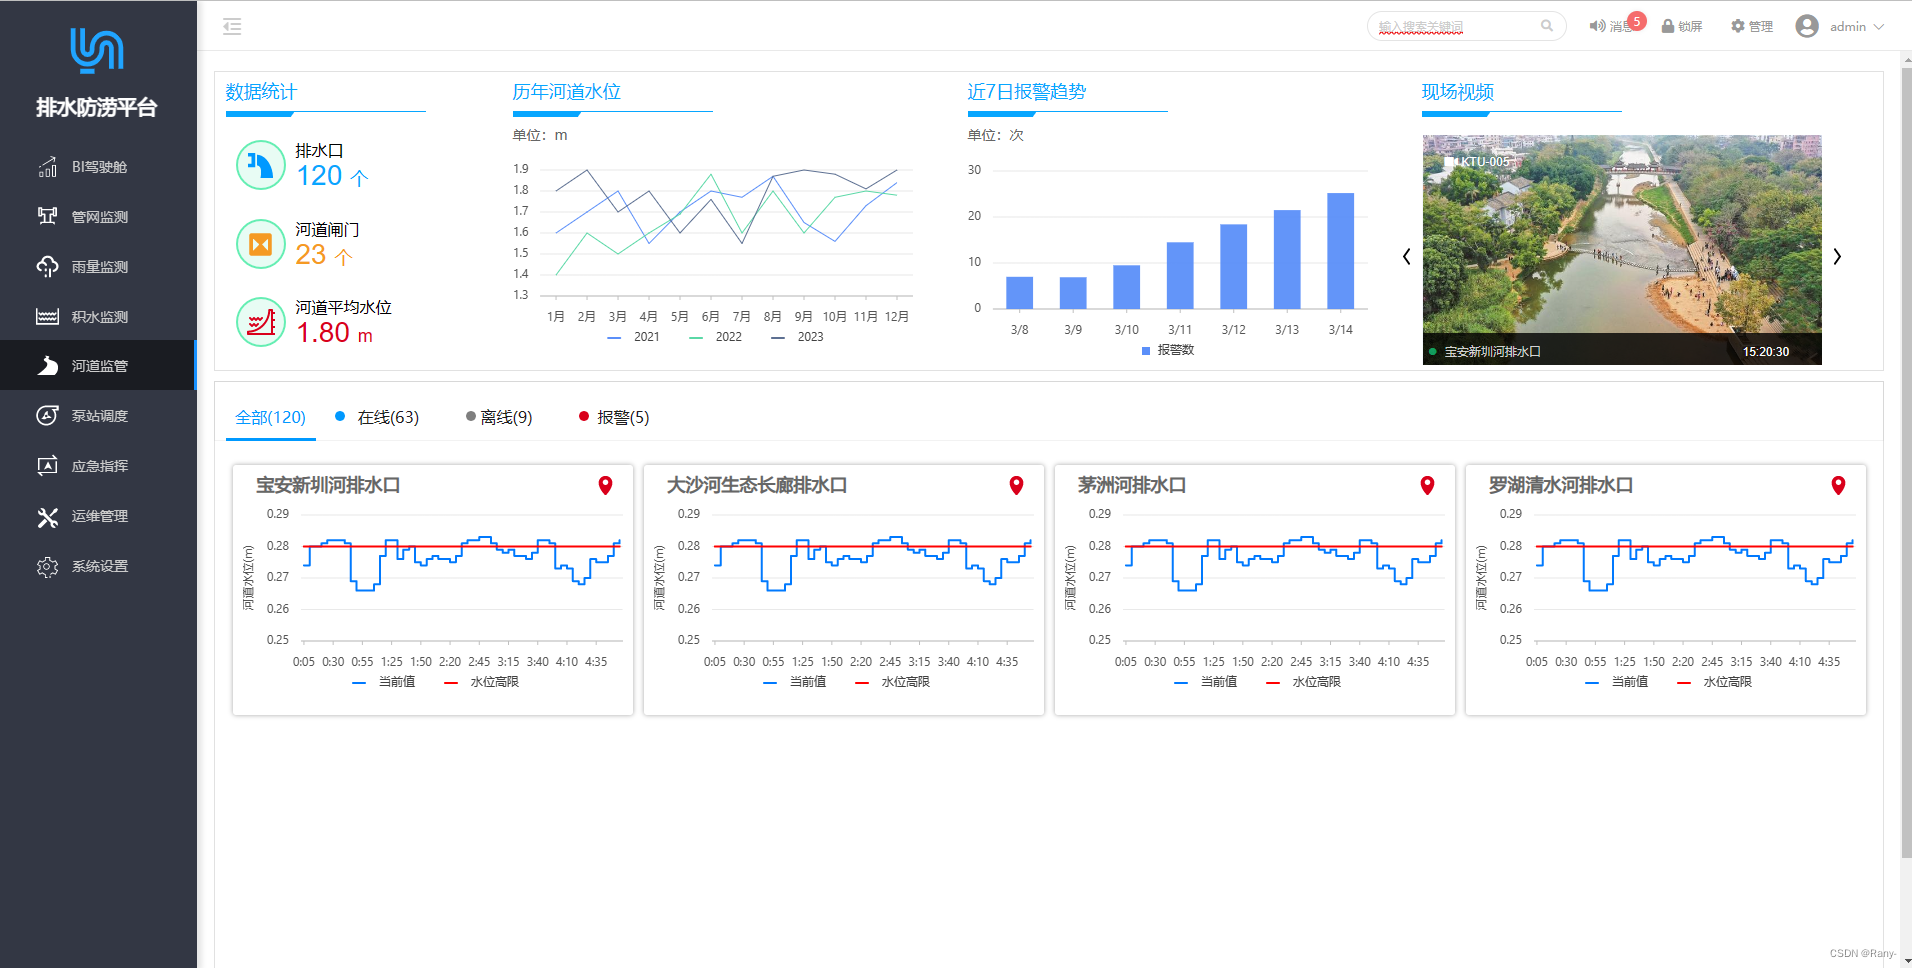Toggle the 2022 legend series
This screenshot has height=968, width=1912.
pyautogui.click(x=716, y=337)
